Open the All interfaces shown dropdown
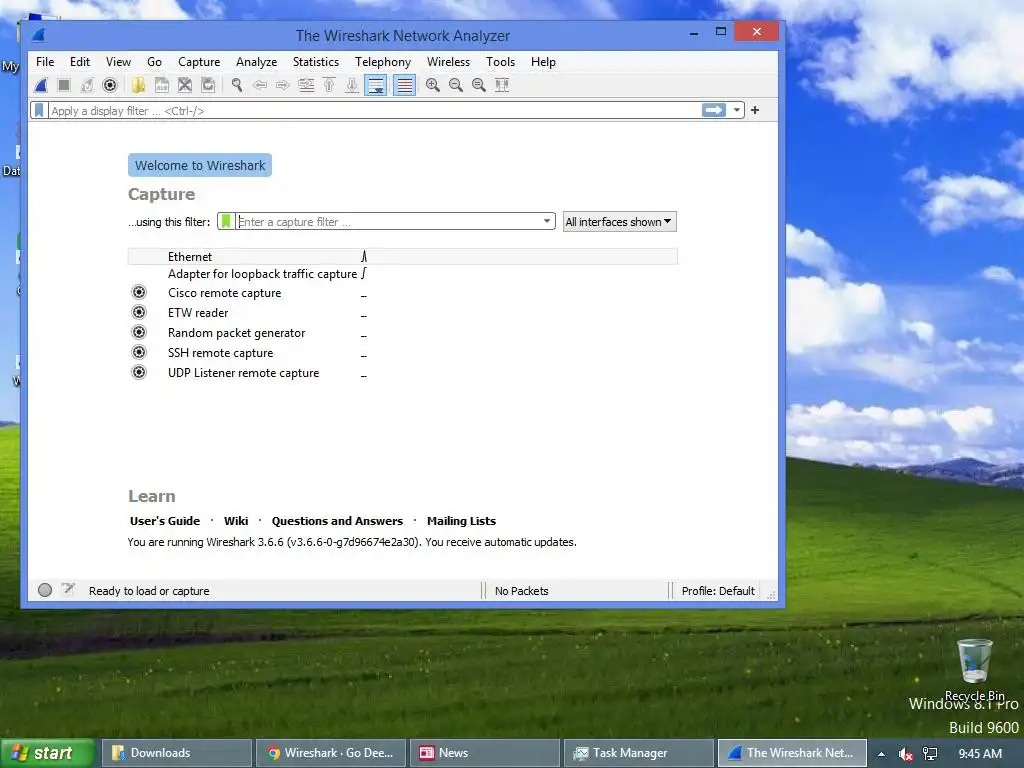This screenshot has width=1024, height=768. click(619, 222)
